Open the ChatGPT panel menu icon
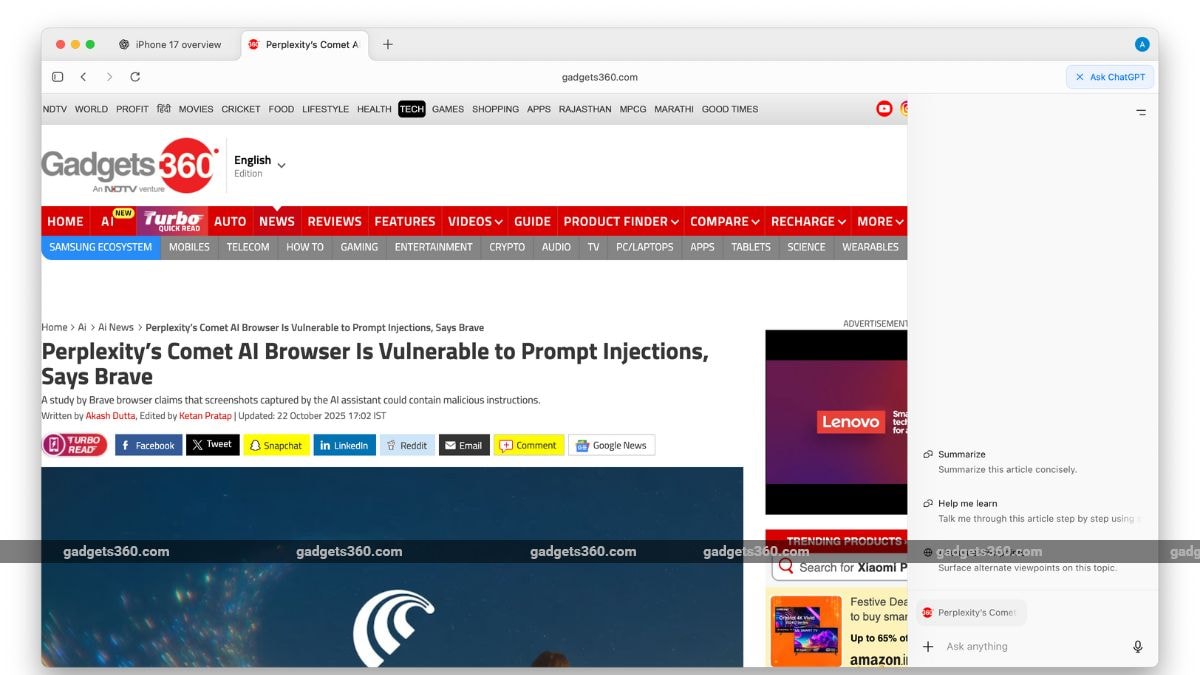Viewport: 1200px width, 675px height. [1141, 113]
